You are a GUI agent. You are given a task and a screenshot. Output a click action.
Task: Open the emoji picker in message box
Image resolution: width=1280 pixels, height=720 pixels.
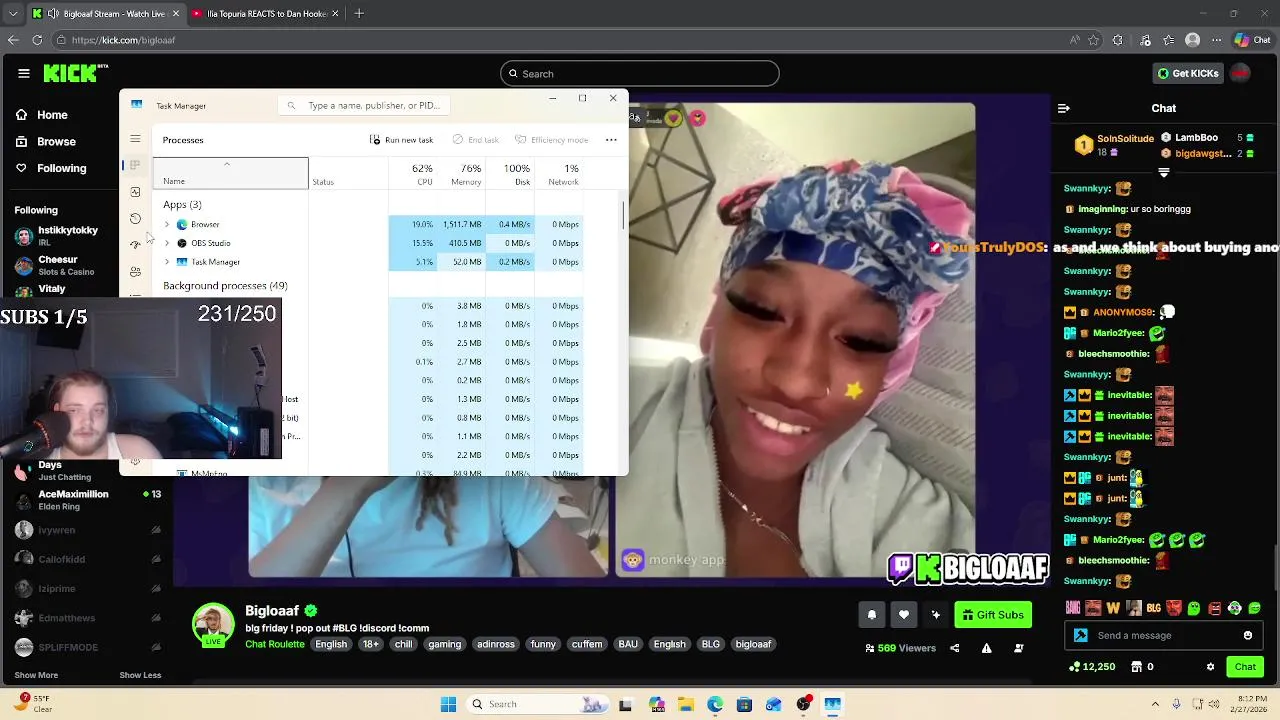(1247, 635)
